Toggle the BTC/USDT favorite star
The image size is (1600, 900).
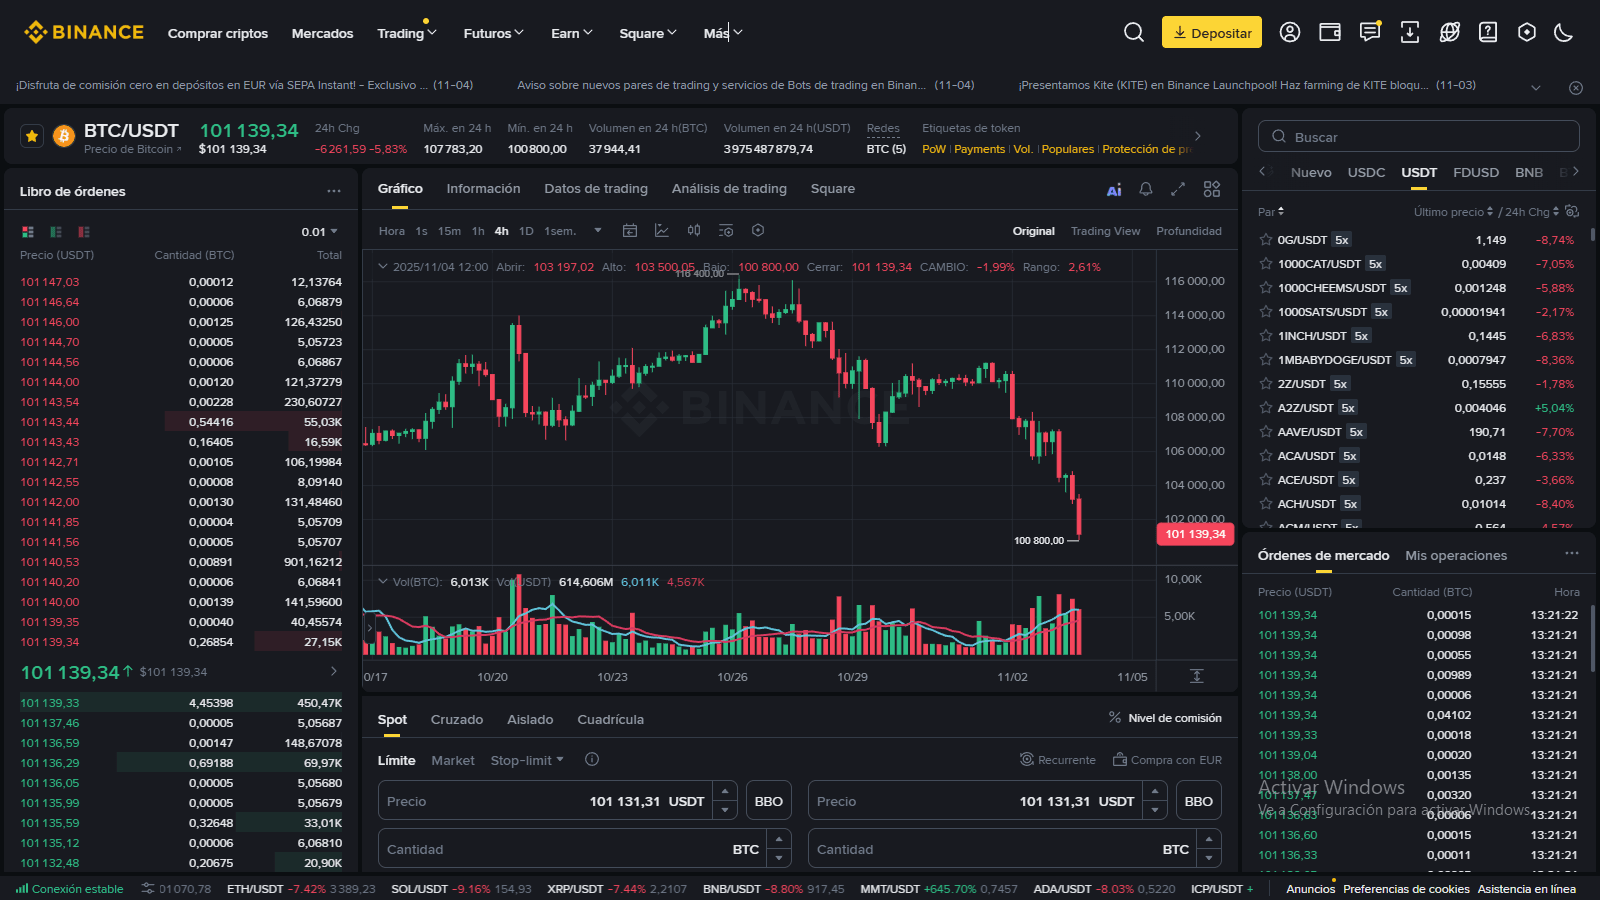pyautogui.click(x=32, y=136)
